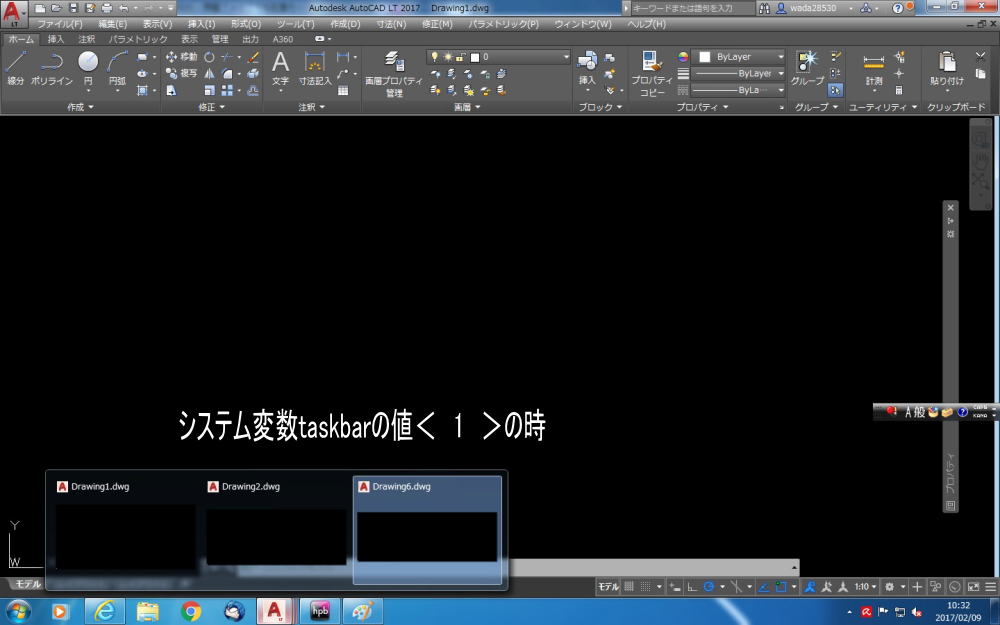Screen dimensions: 1000x625
Task: Click the モデル button in status bar
Action: (608, 586)
